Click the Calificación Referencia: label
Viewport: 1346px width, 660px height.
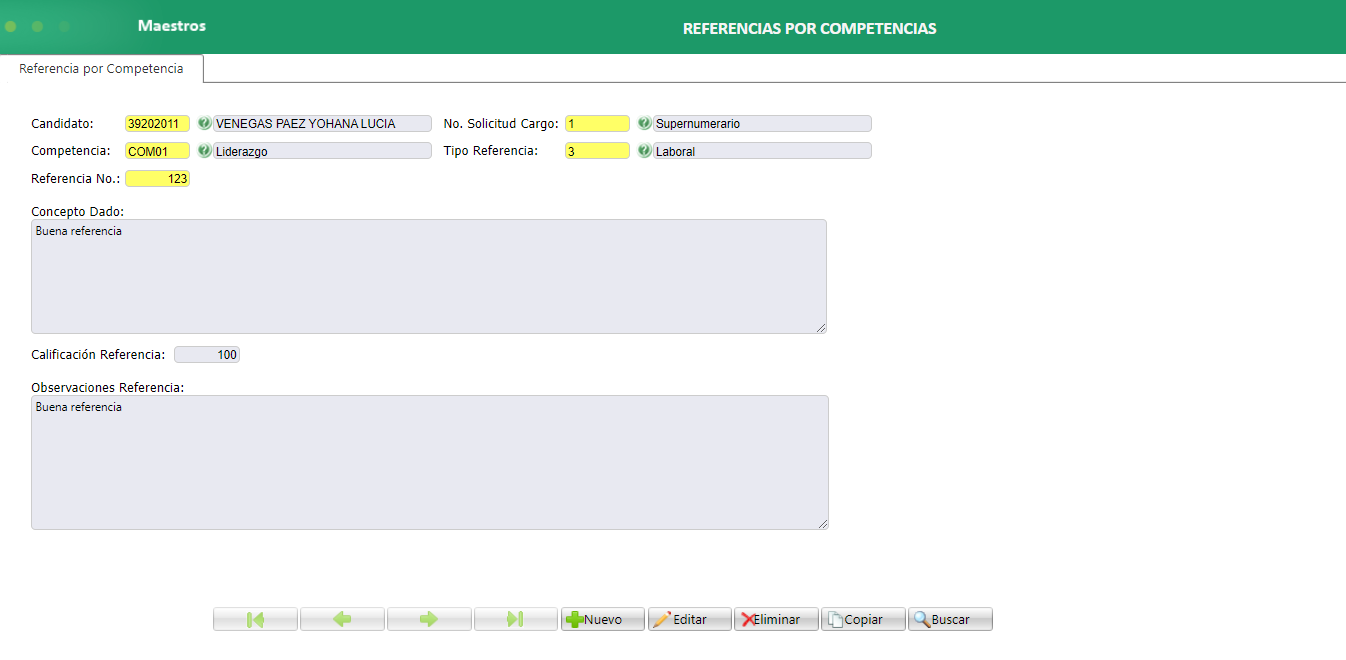point(98,355)
